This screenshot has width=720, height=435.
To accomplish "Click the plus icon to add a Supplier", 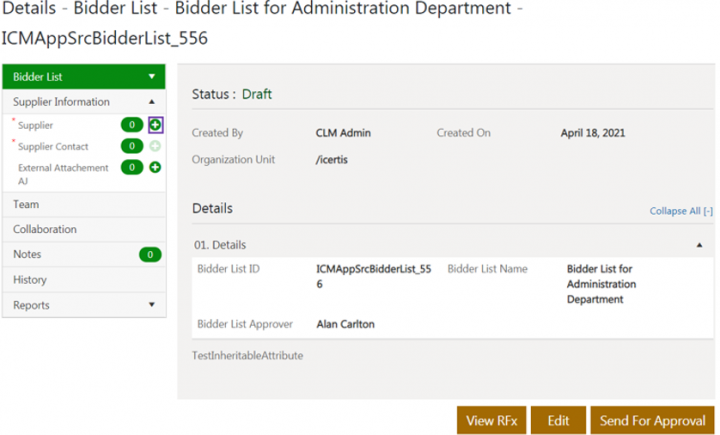I will point(155,125).
